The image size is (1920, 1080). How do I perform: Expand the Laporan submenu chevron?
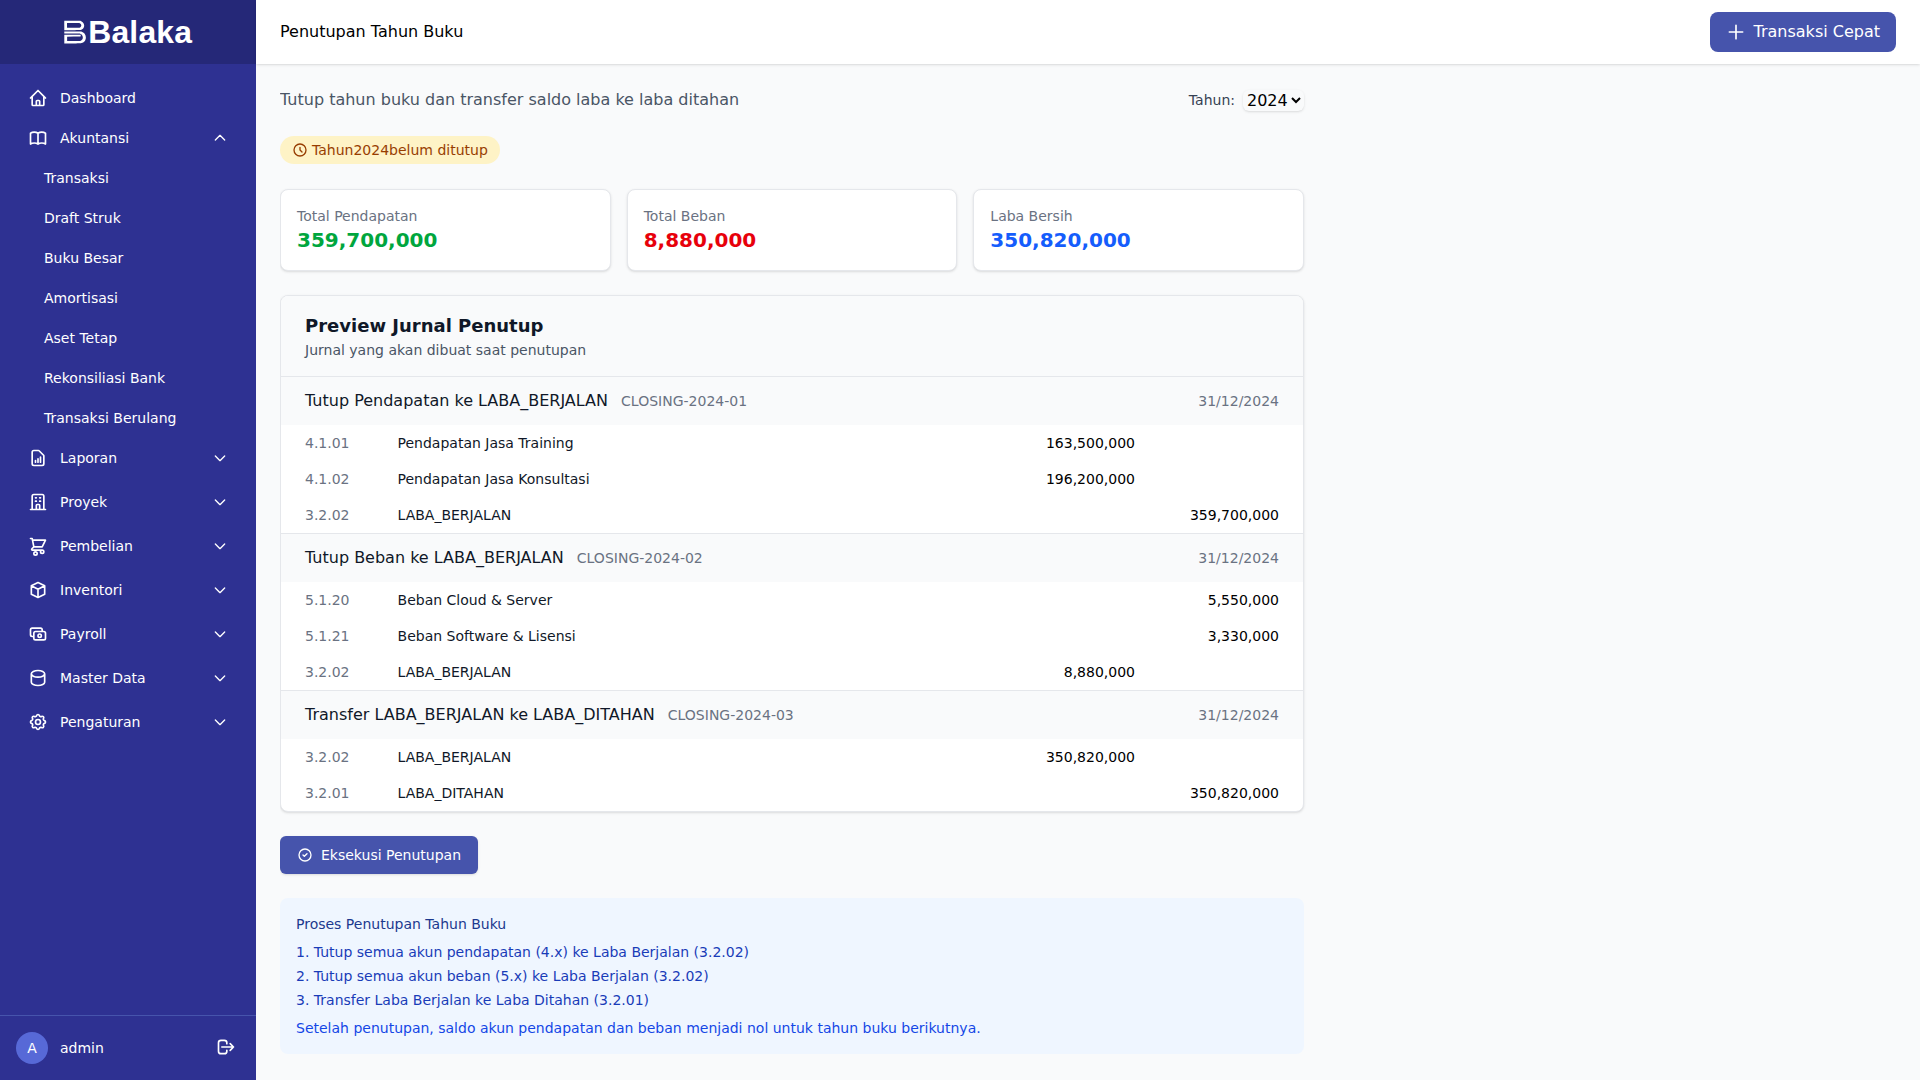(220, 458)
